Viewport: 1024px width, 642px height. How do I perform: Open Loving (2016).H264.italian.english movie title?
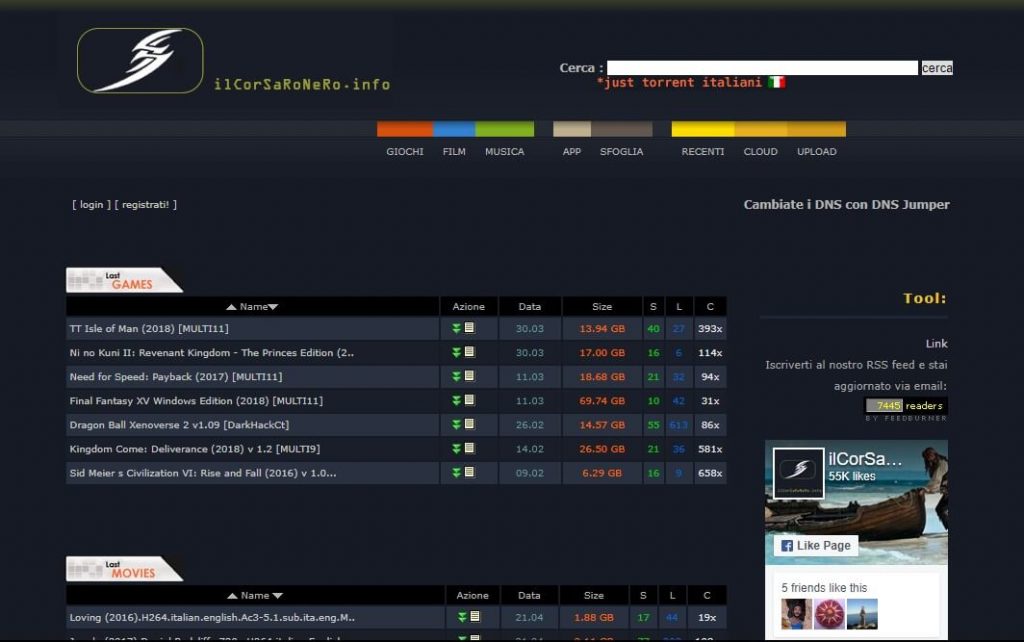click(212, 617)
